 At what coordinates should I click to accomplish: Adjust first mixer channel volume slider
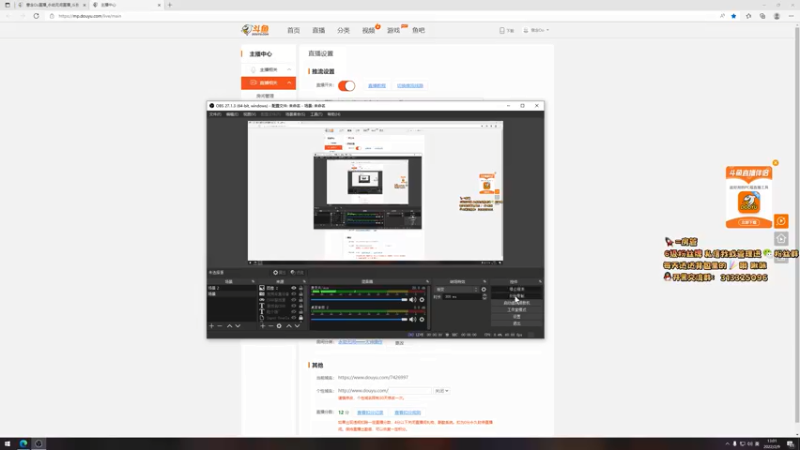(359, 300)
